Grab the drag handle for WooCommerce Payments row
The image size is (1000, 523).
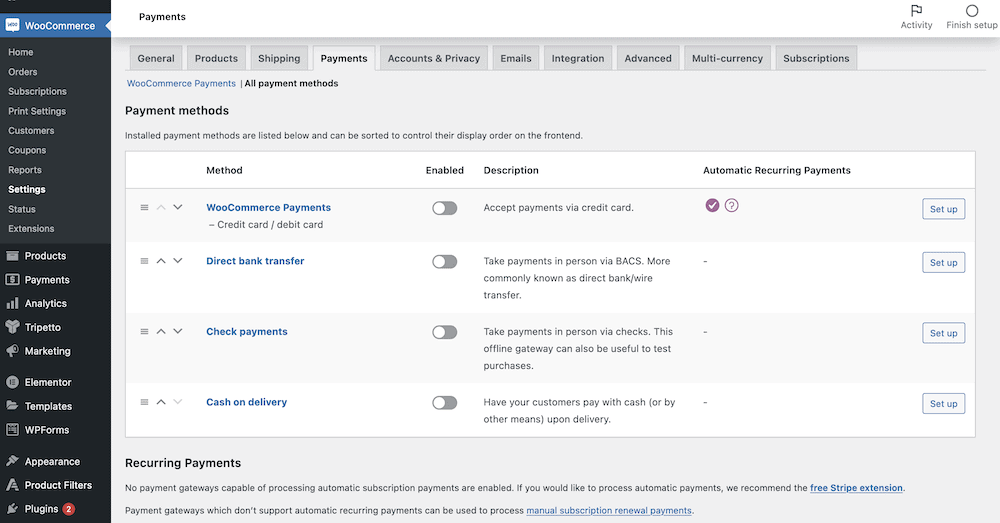(144, 207)
